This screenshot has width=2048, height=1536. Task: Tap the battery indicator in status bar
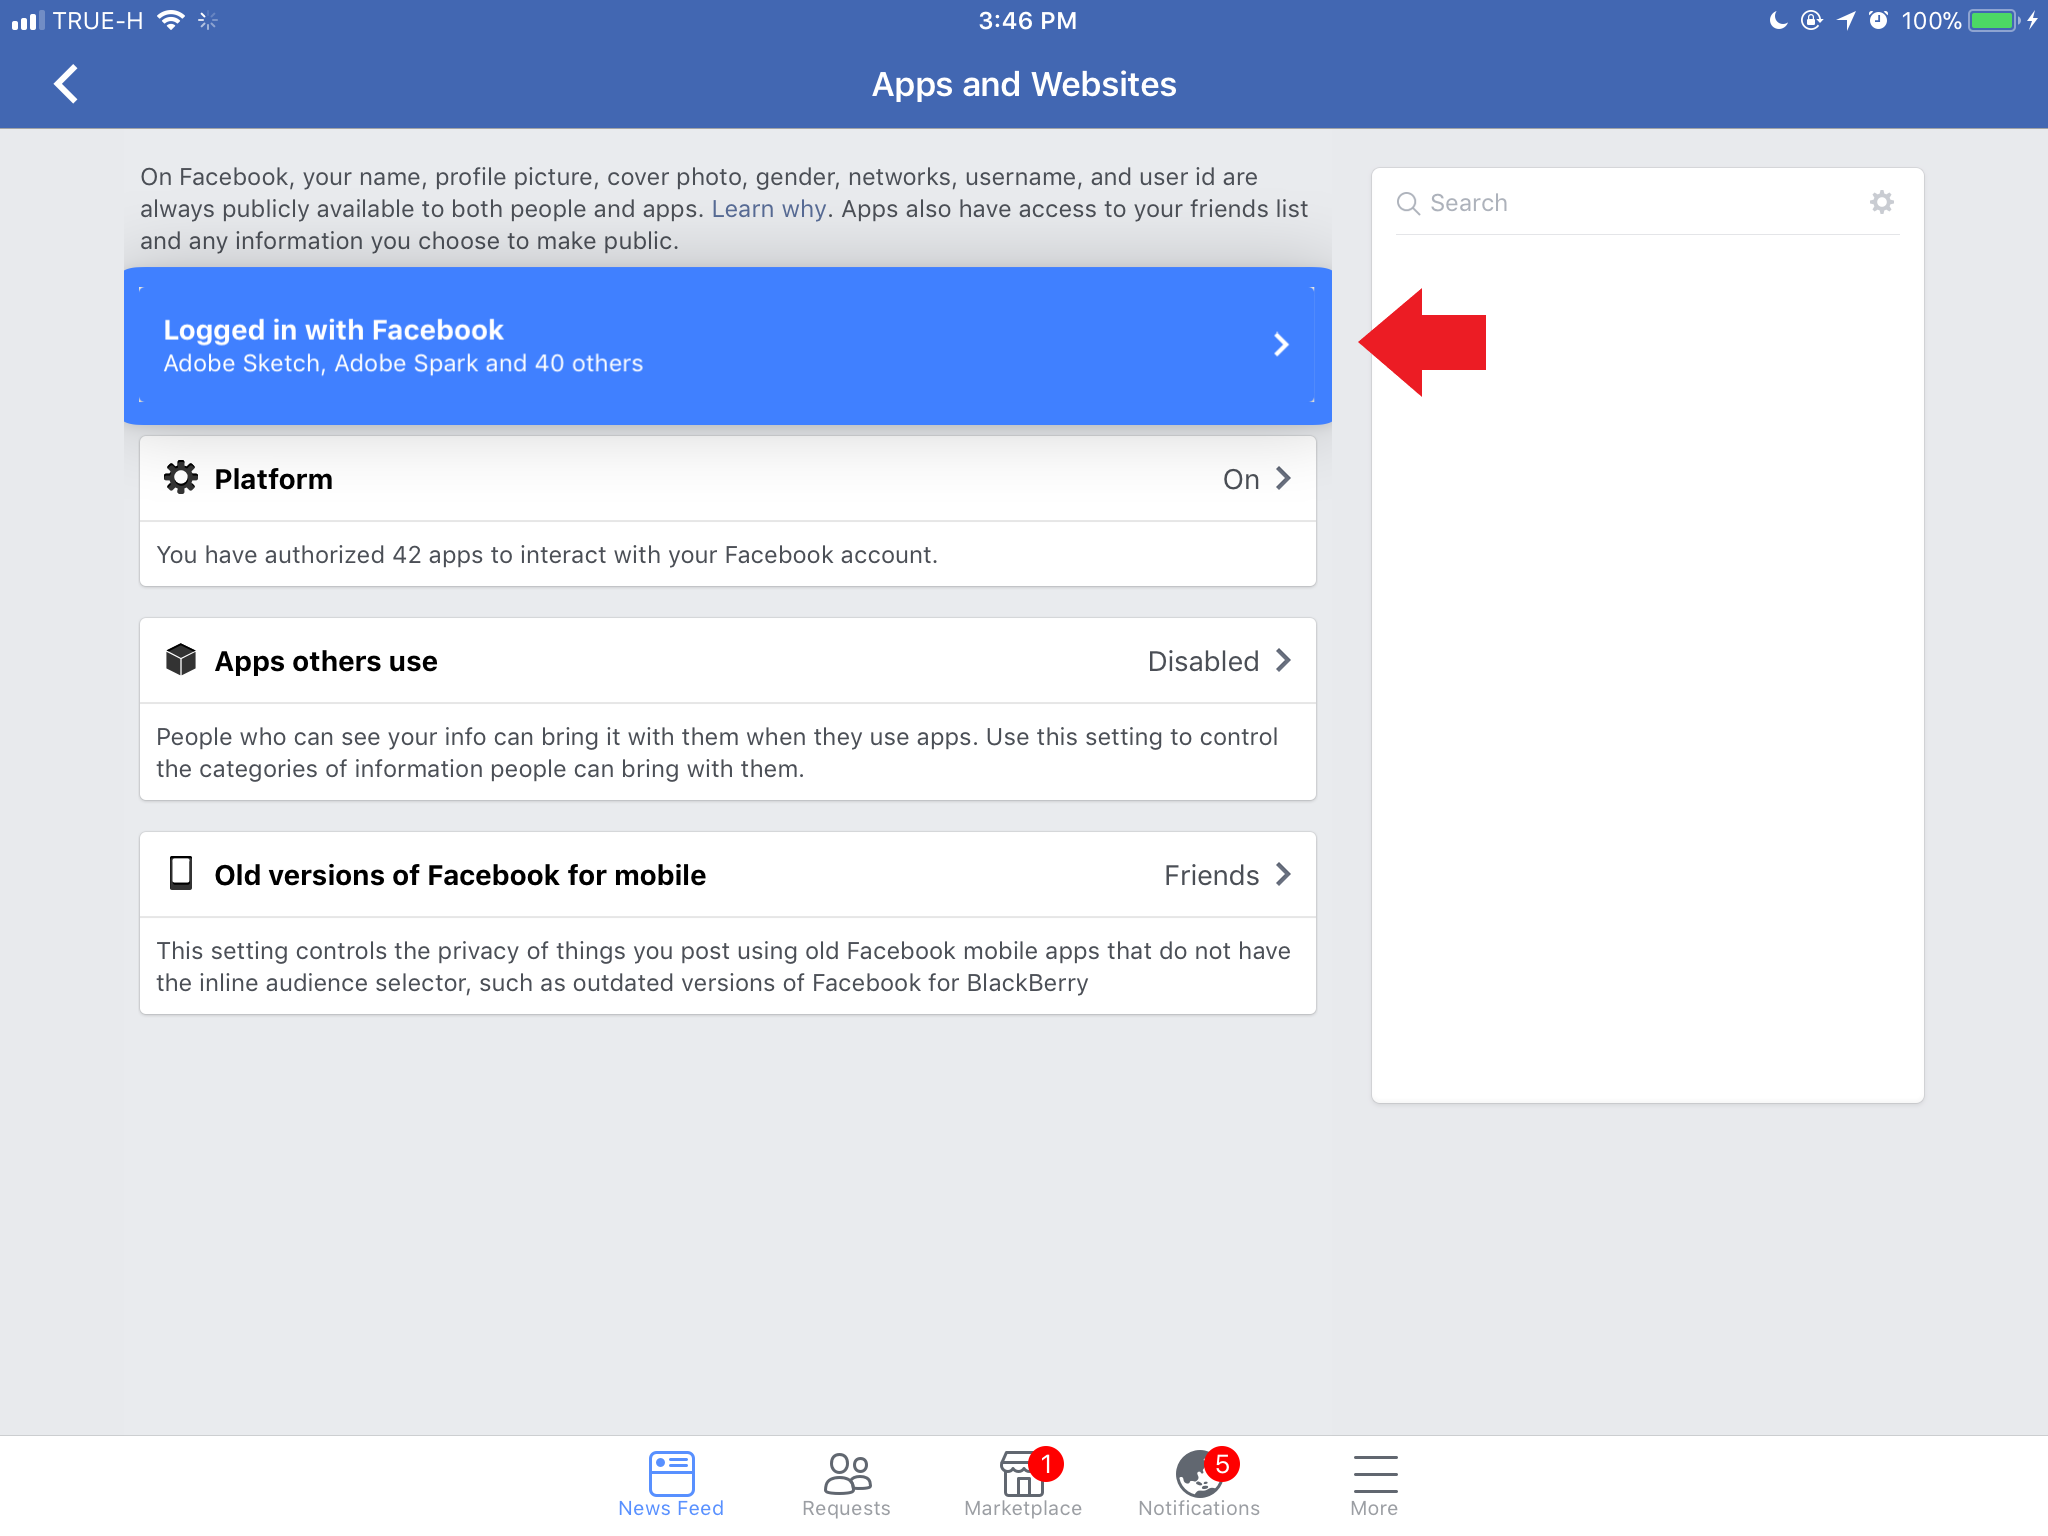(1993, 21)
